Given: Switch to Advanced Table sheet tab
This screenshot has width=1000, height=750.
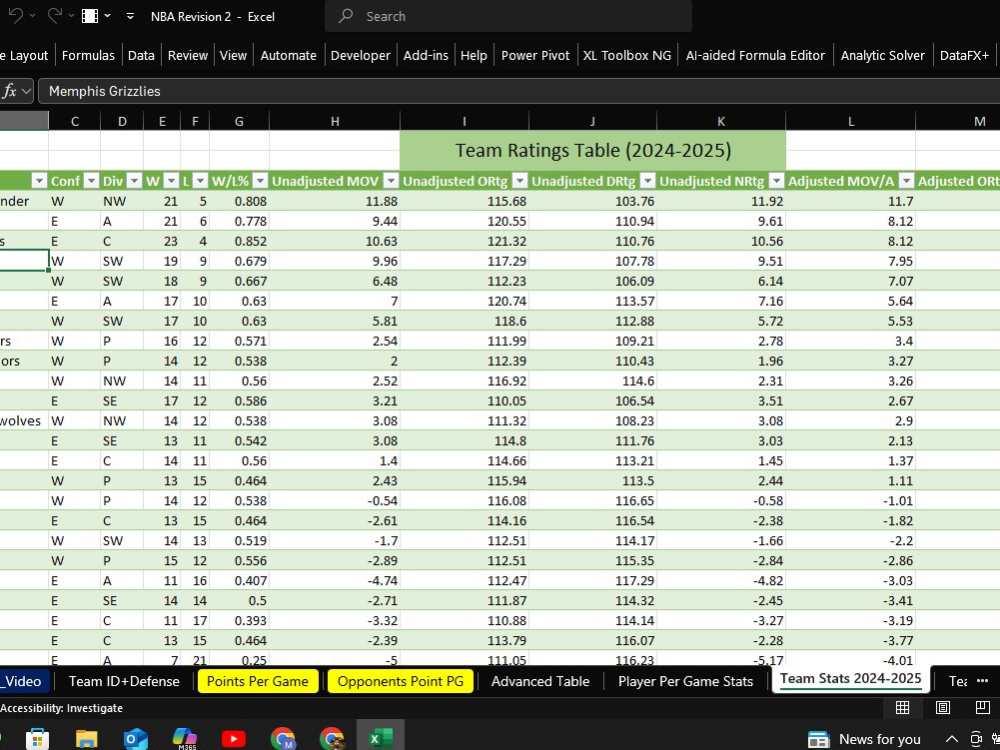Looking at the screenshot, I should [x=540, y=681].
